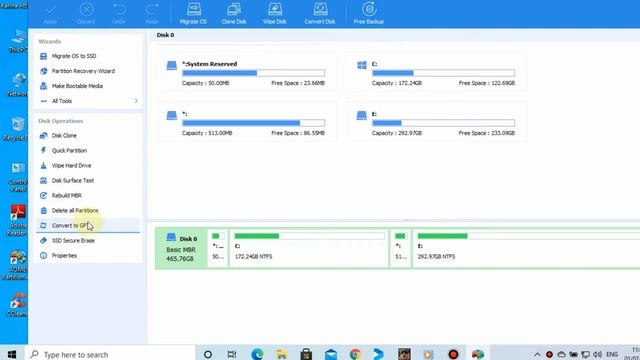The image size is (640, 360).
Task: Select the E: partition card
Action: (437, 122)
